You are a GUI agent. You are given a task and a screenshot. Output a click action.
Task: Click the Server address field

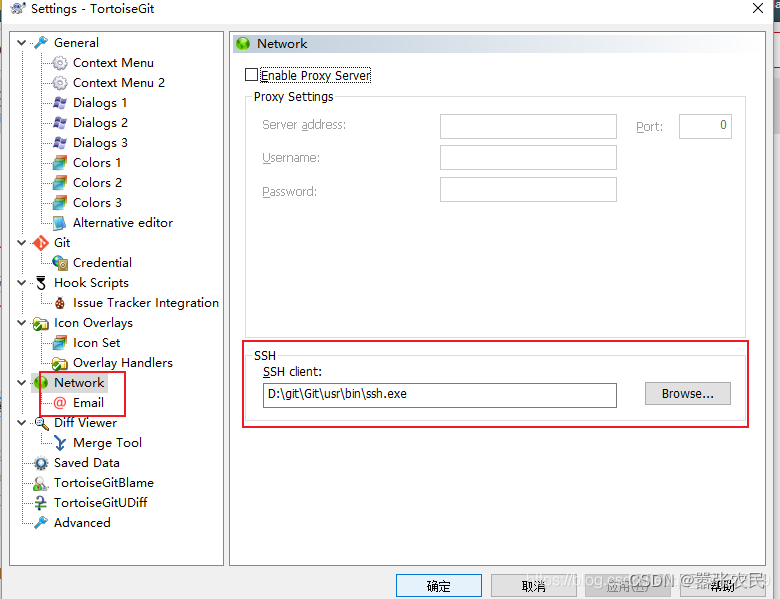coord(528,126)
